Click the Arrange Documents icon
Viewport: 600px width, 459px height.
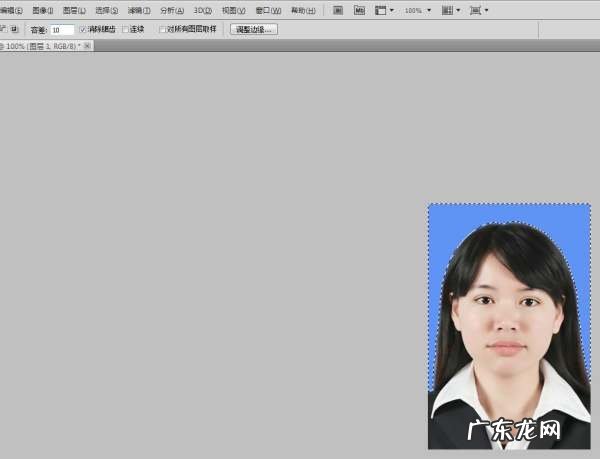tap(447, 10)
